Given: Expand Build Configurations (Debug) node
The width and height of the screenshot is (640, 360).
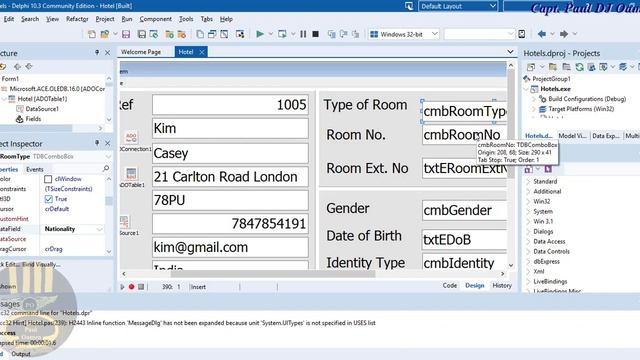Looking at the screenshot, I should pos(533,99).
